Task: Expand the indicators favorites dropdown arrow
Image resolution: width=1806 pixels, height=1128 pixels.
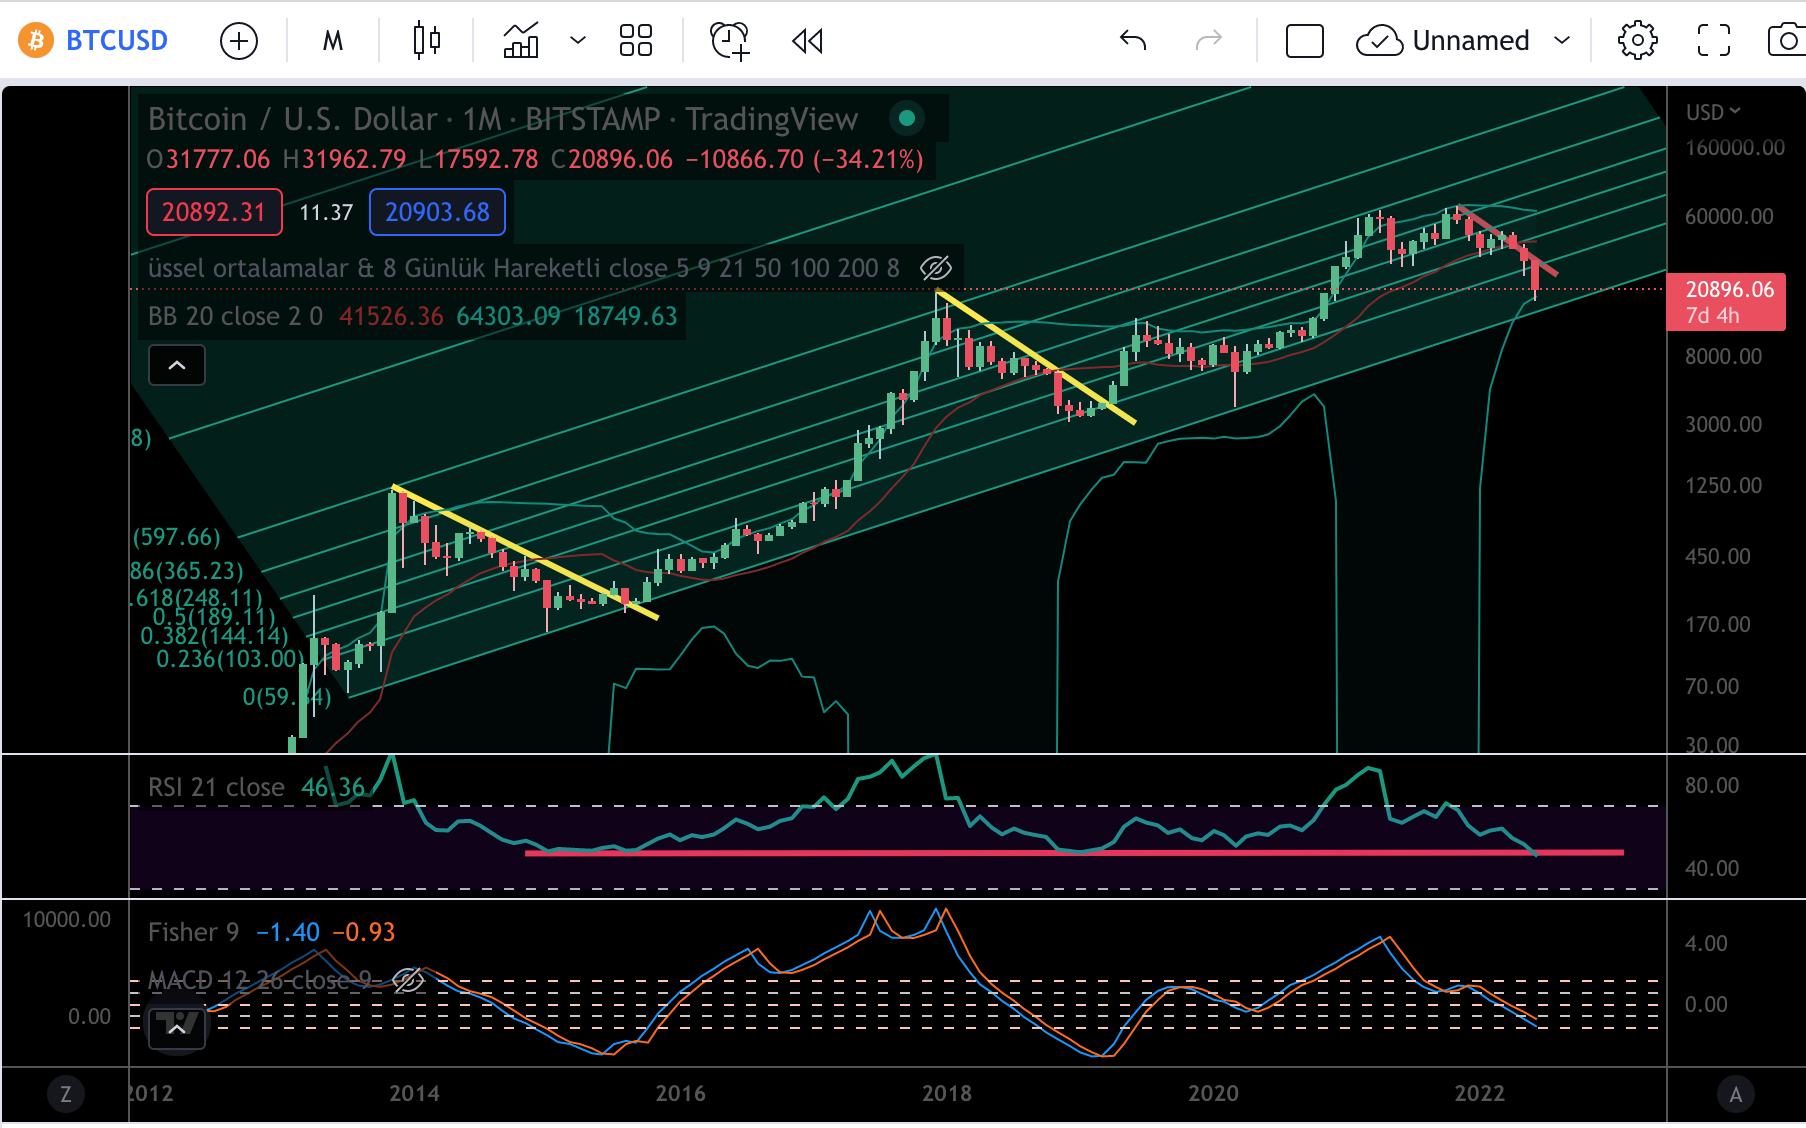Action: (578, 41)
